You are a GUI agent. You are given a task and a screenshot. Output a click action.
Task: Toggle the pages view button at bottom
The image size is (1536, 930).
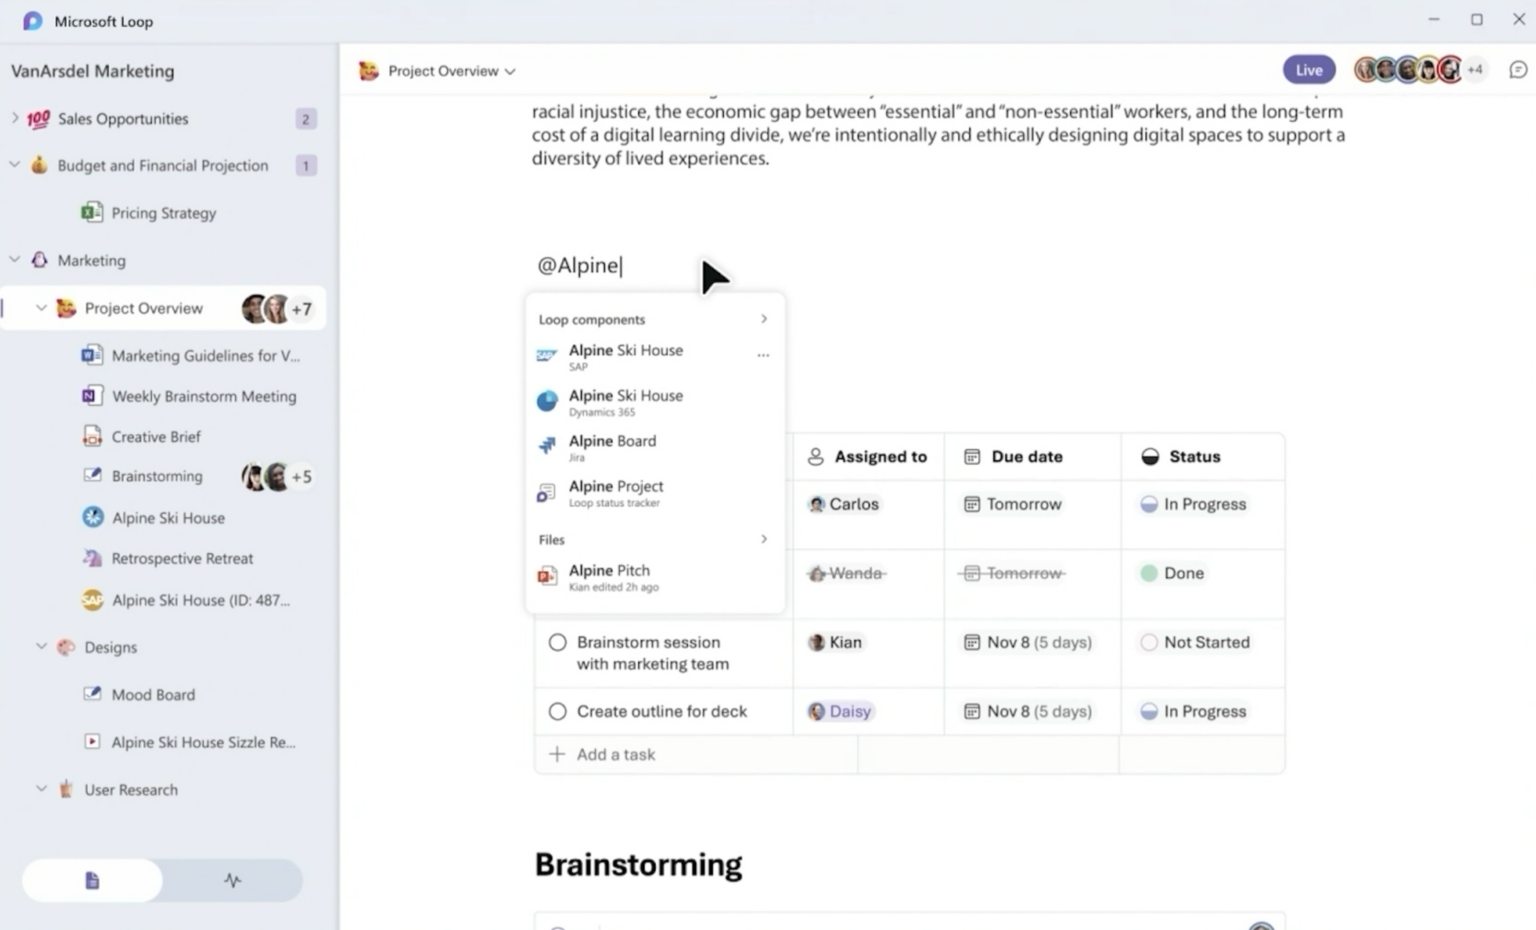tap(92, 880)
